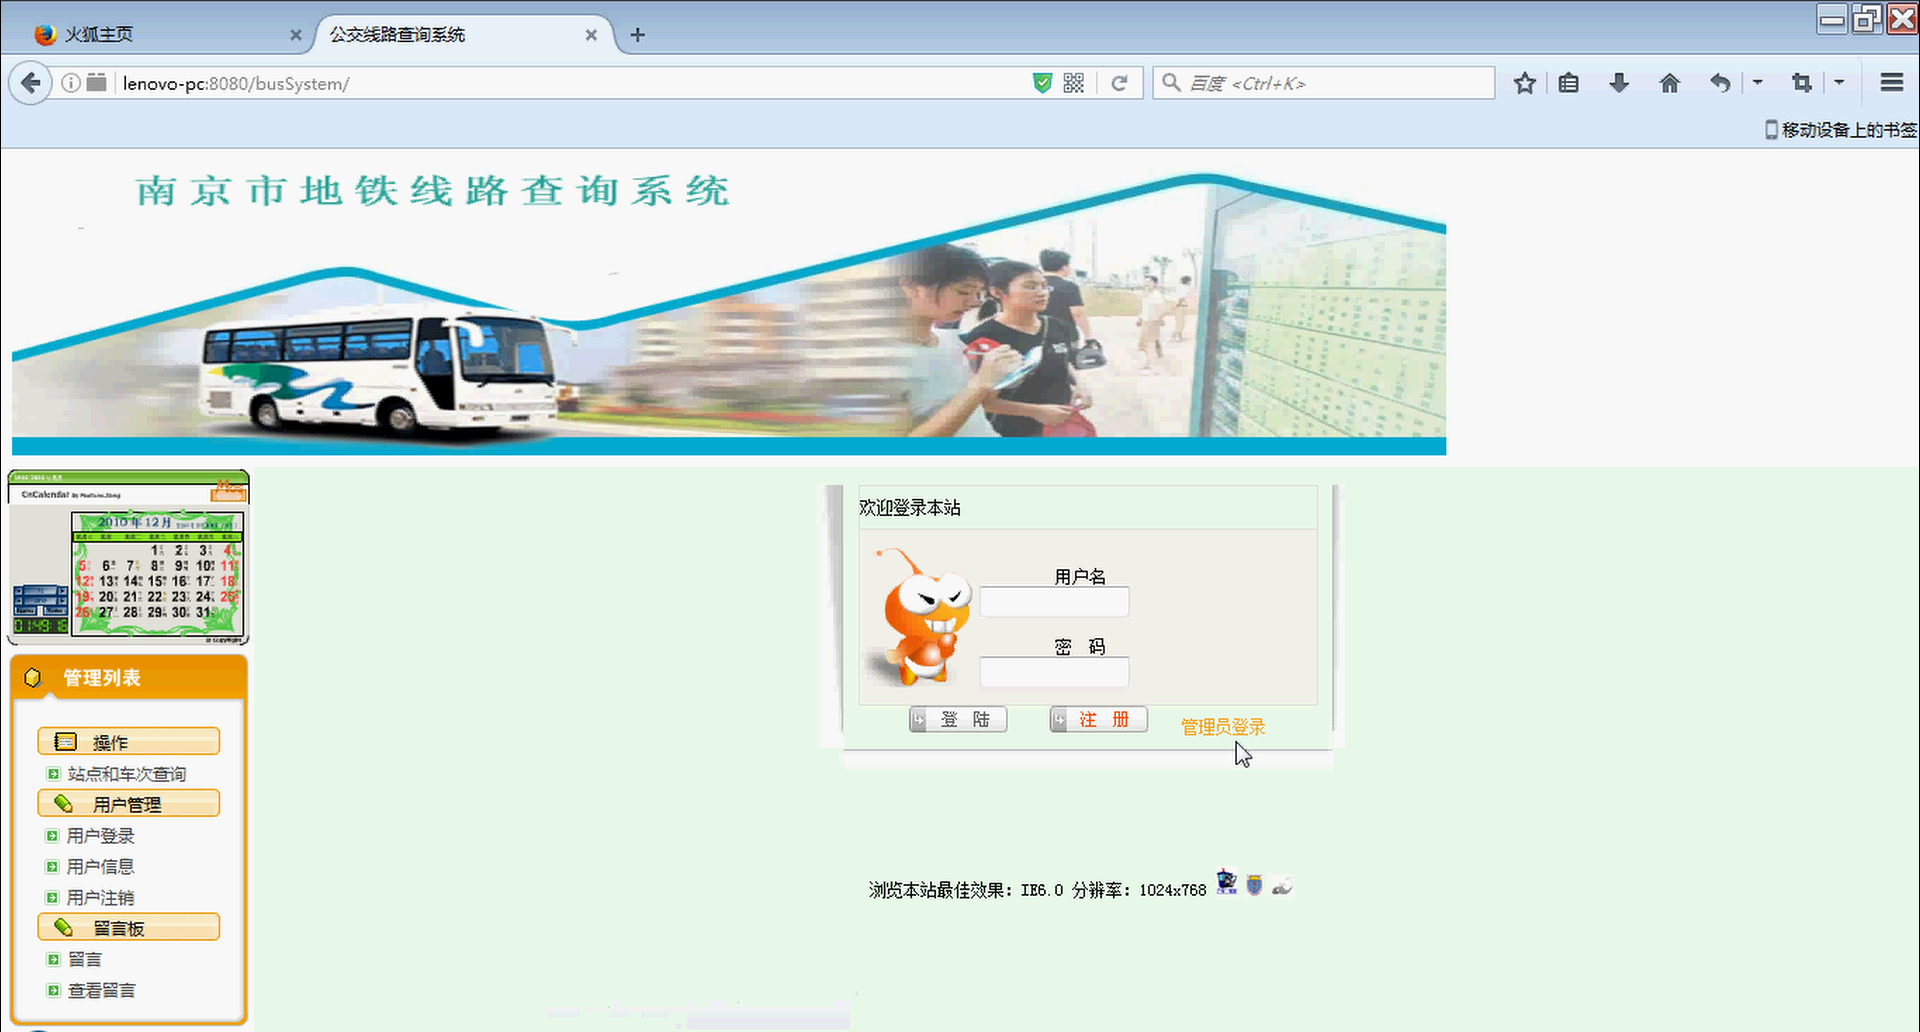Open the 用户登录 link

[101, 836]
